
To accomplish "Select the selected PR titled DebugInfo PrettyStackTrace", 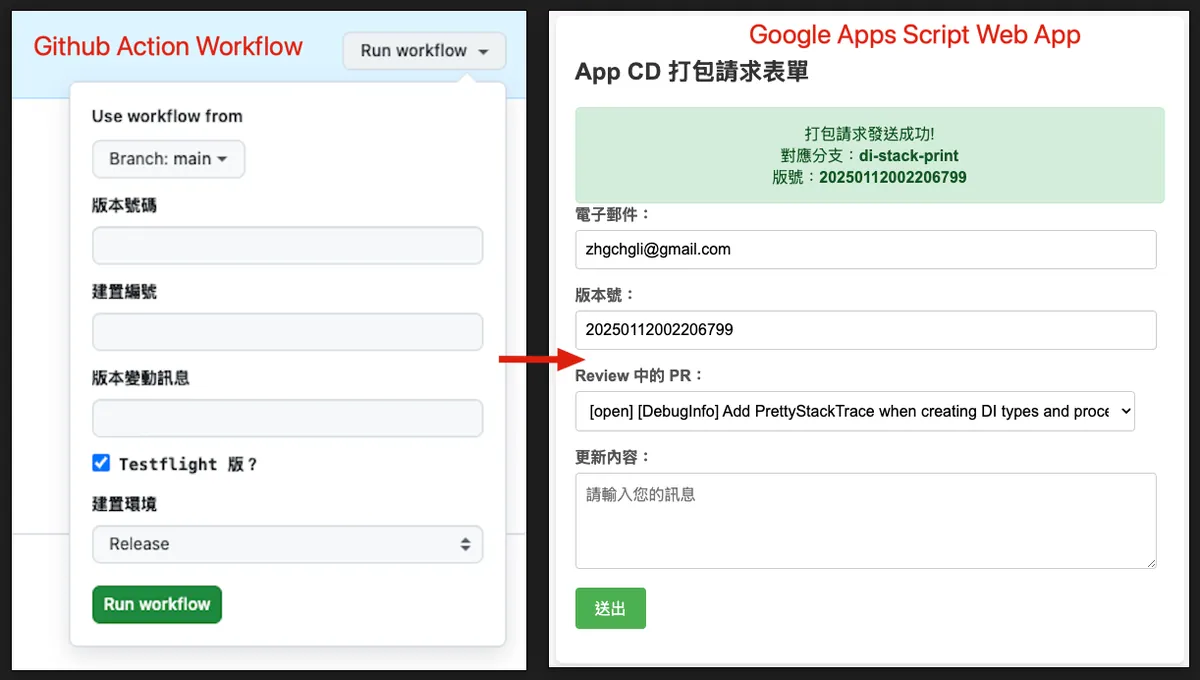I will 854,411.
